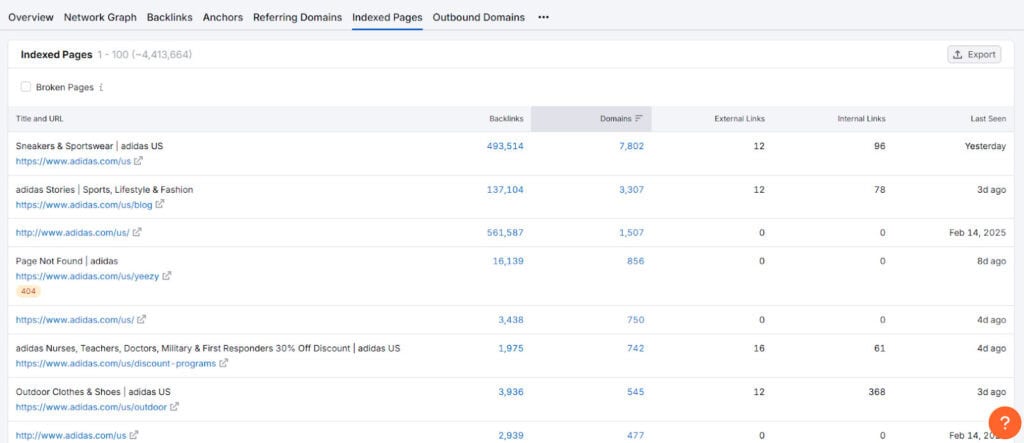The width and height of the screenshot is (1024, 443).
Task: Click title 'Sneakers & Sportswear | adidas US'
Action: pos(89,146)
